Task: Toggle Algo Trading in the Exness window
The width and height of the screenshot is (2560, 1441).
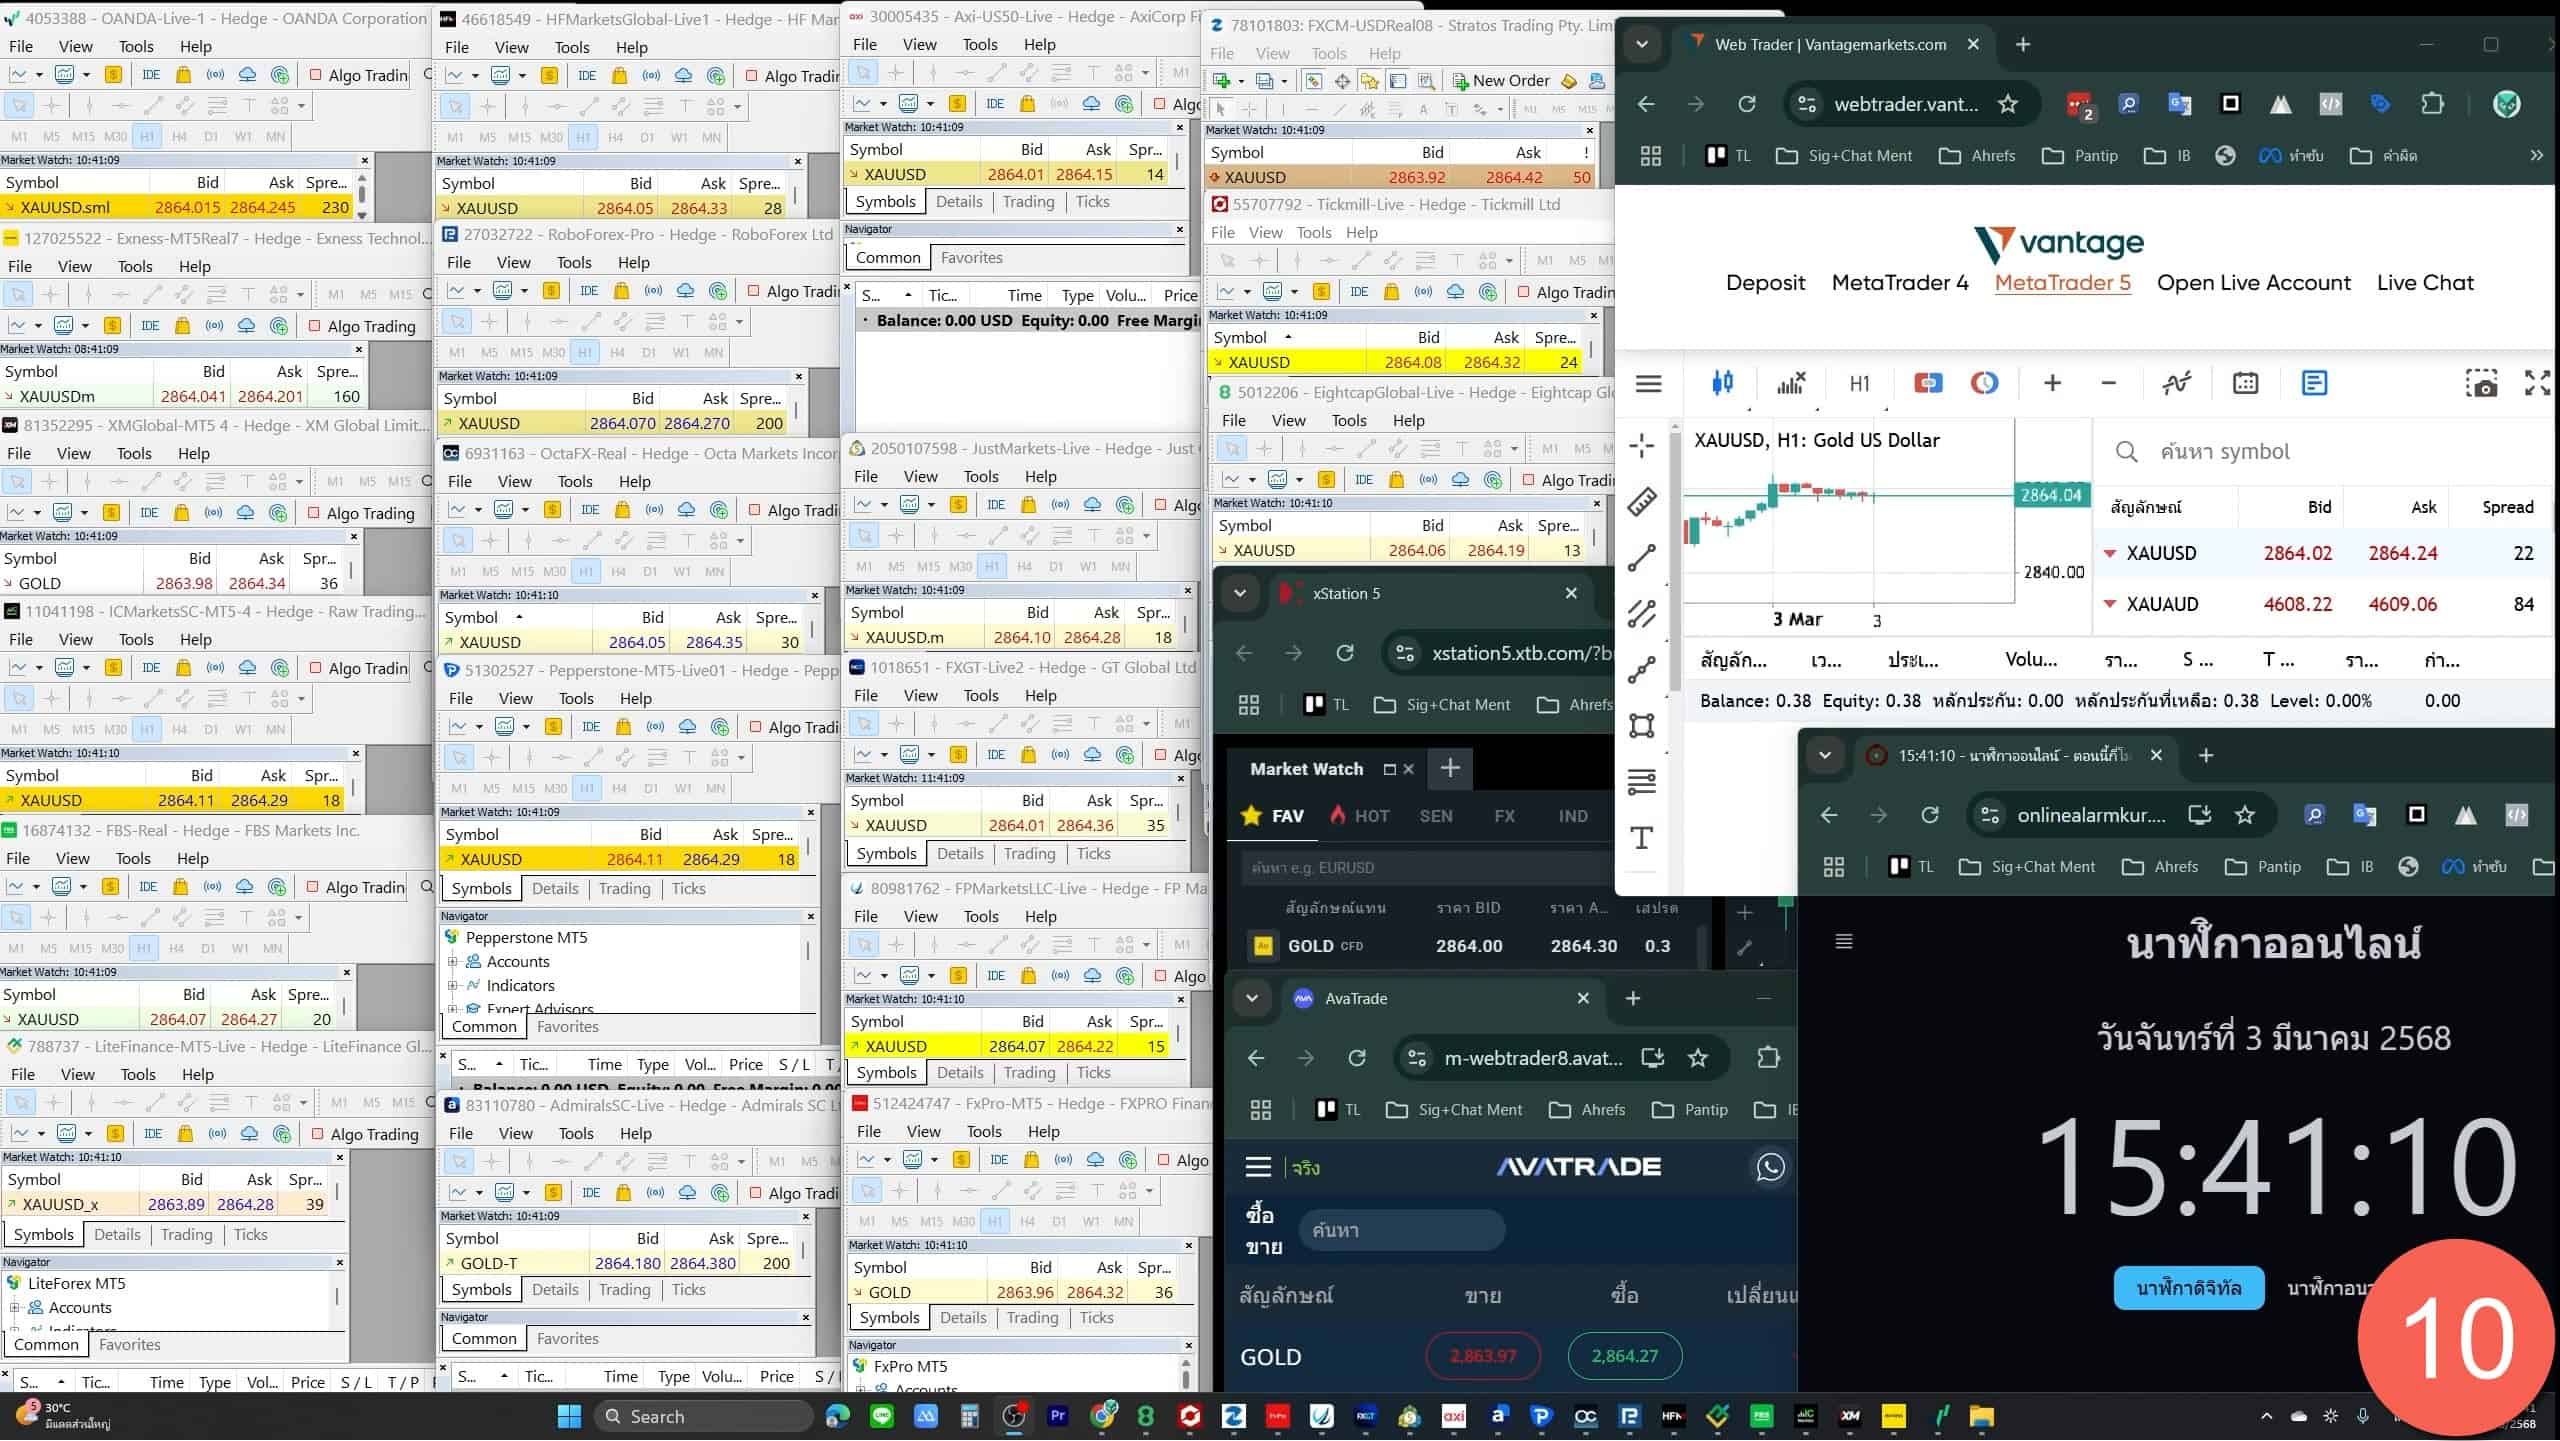Action: pyautogui.click(x=362, y=326)
